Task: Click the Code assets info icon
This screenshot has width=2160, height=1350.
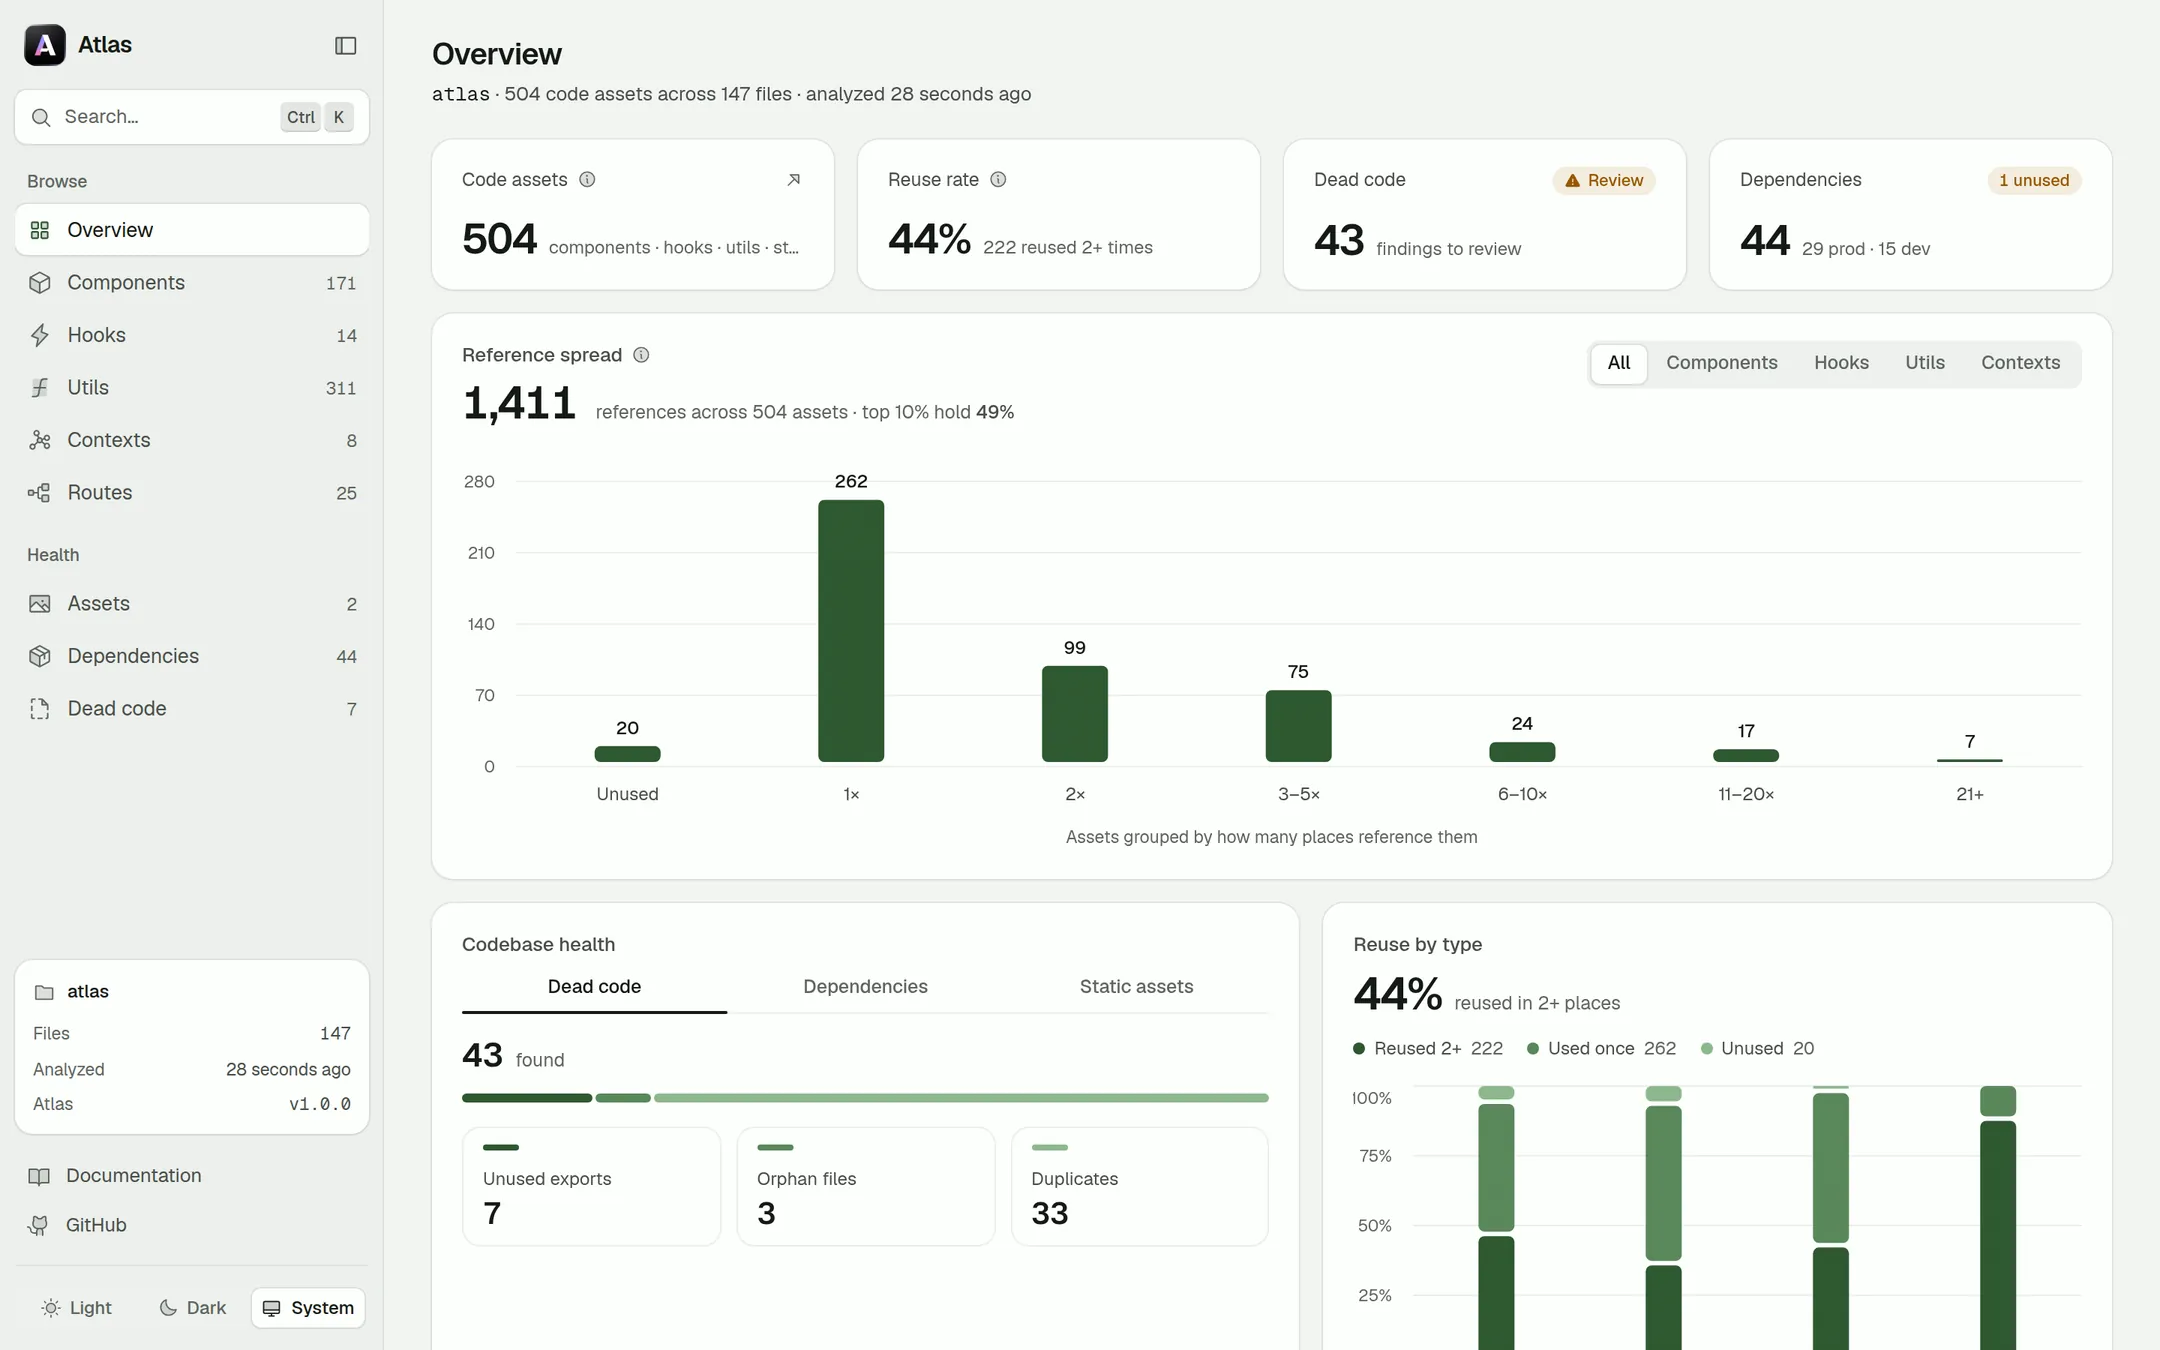Action: 587,179
